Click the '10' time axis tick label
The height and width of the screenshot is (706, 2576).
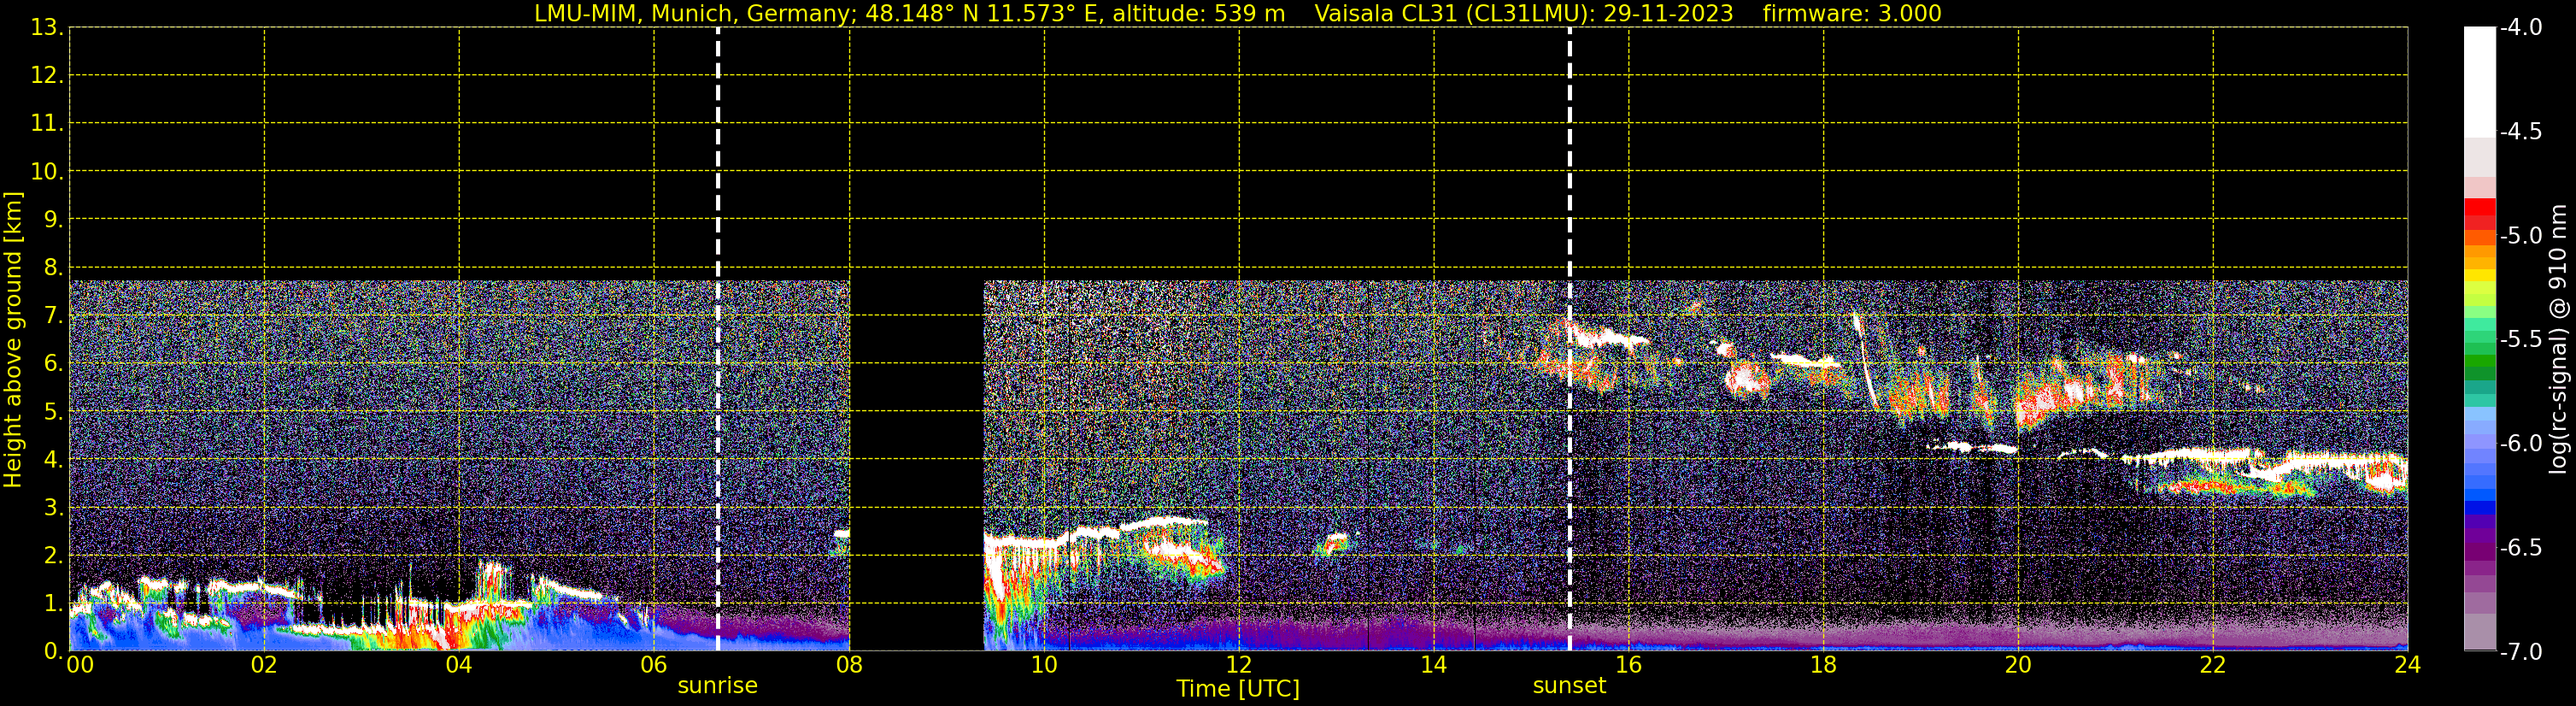1044,665
